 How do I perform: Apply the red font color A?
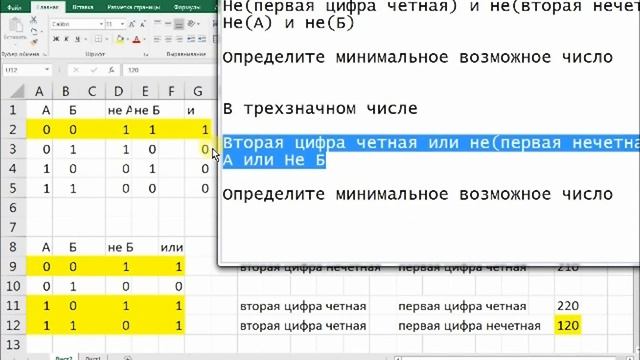pos(136,39)
